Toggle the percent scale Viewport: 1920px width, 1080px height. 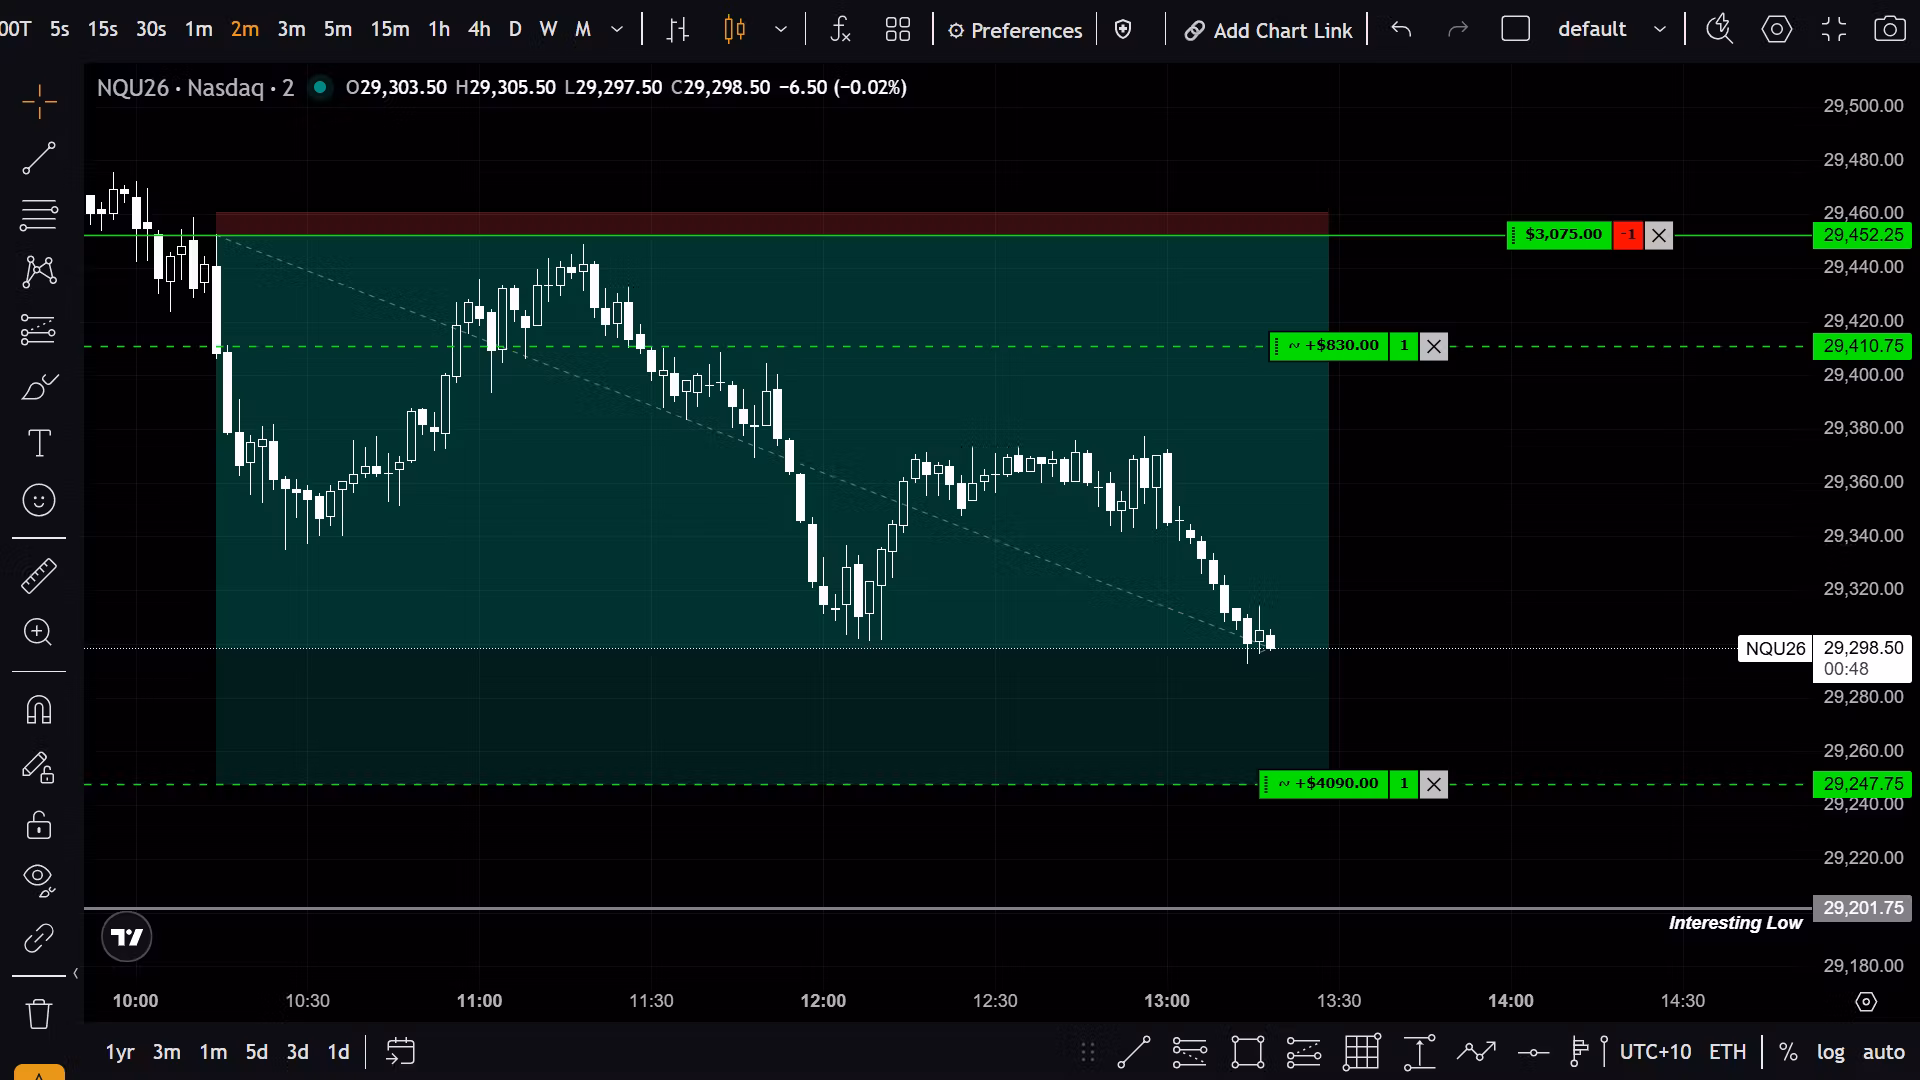click(1788, 1052)
